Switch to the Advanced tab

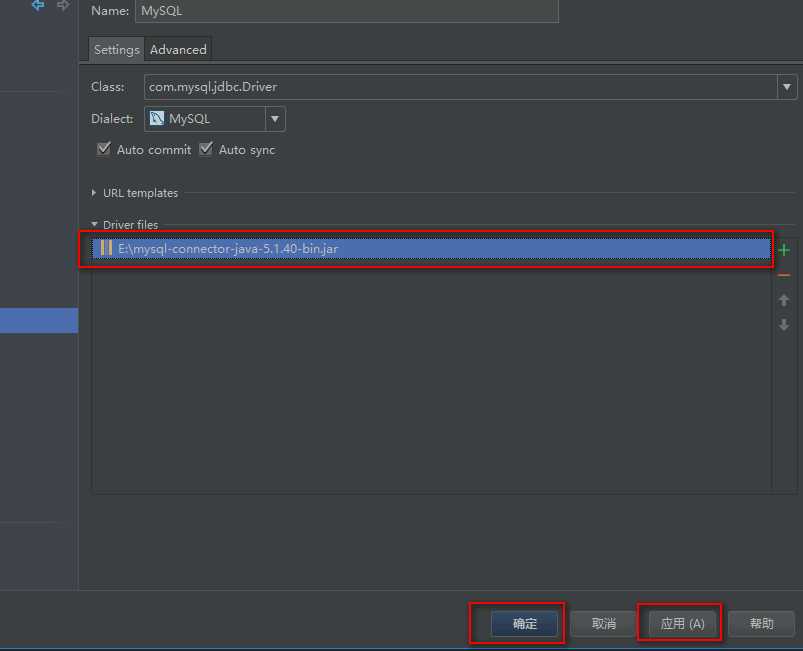178,50
